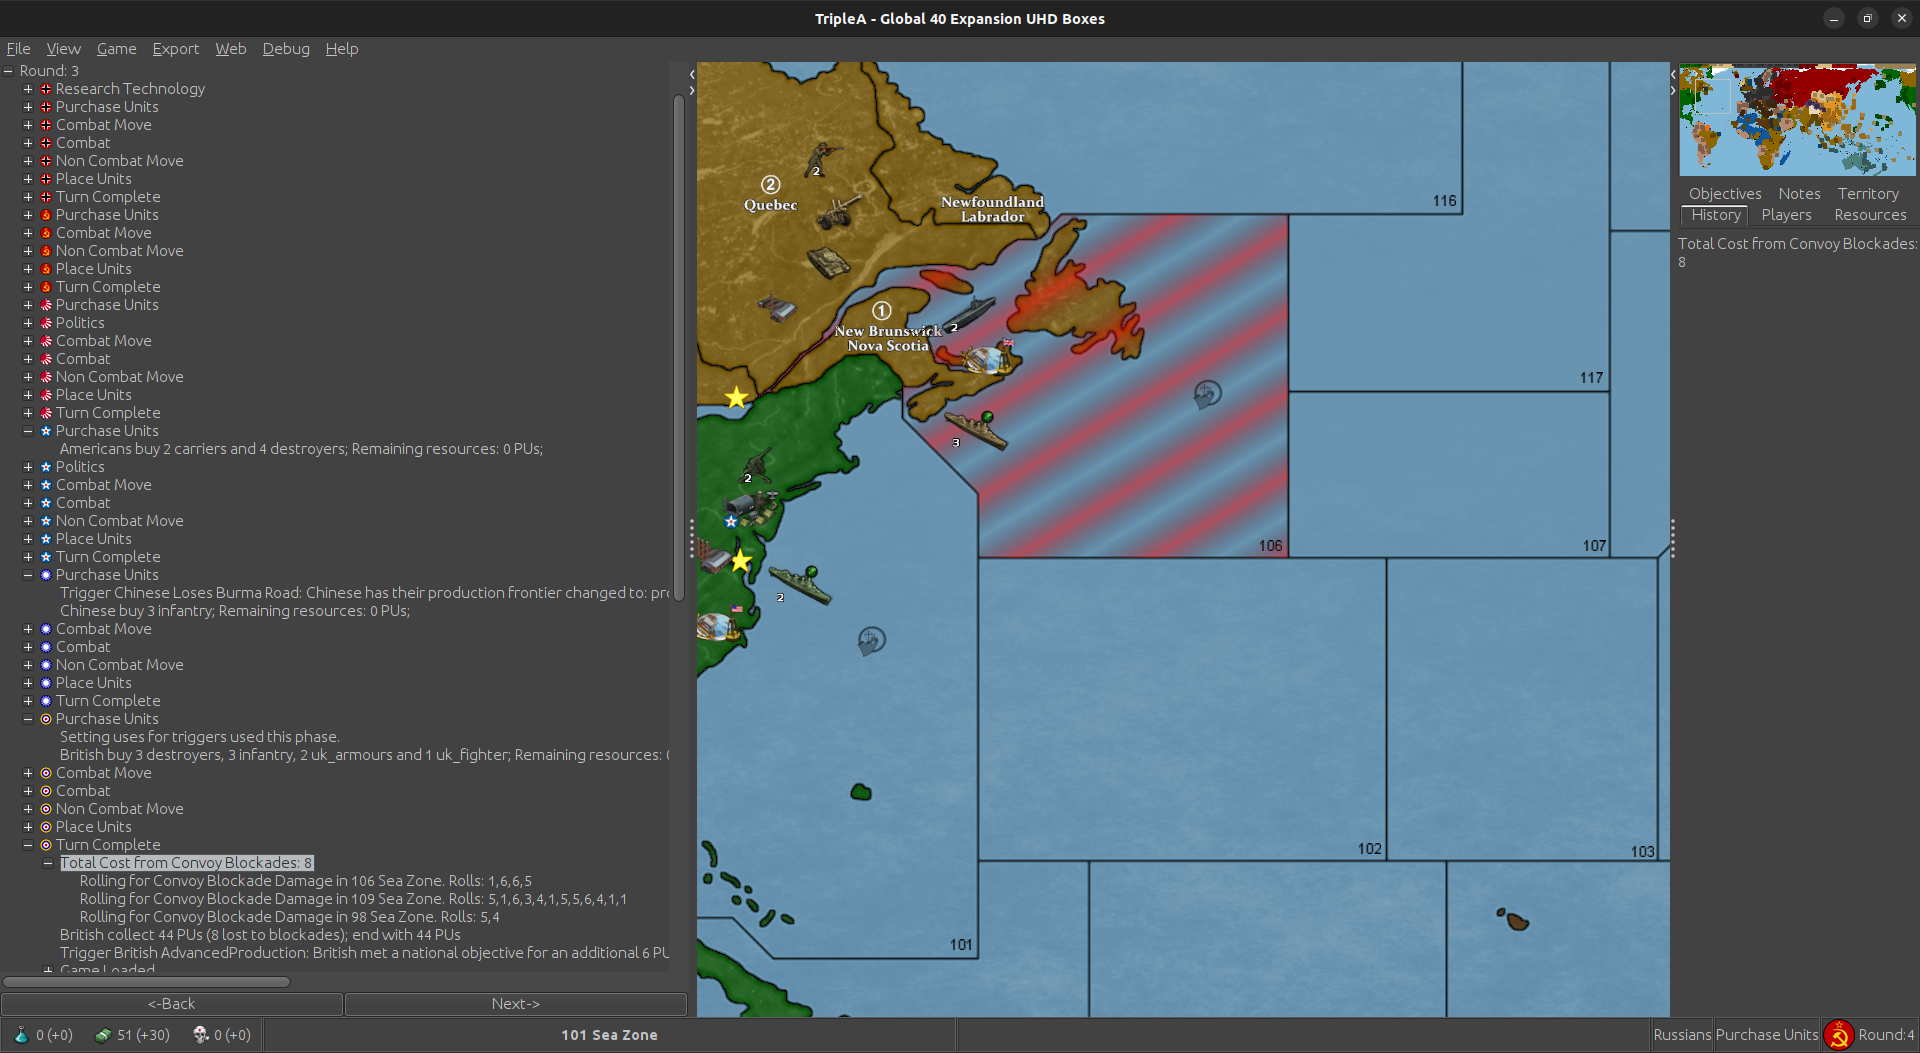Click the Russian hammer and sickle status icon
This screenshot has height=1053, width=1920.
1838,1035
